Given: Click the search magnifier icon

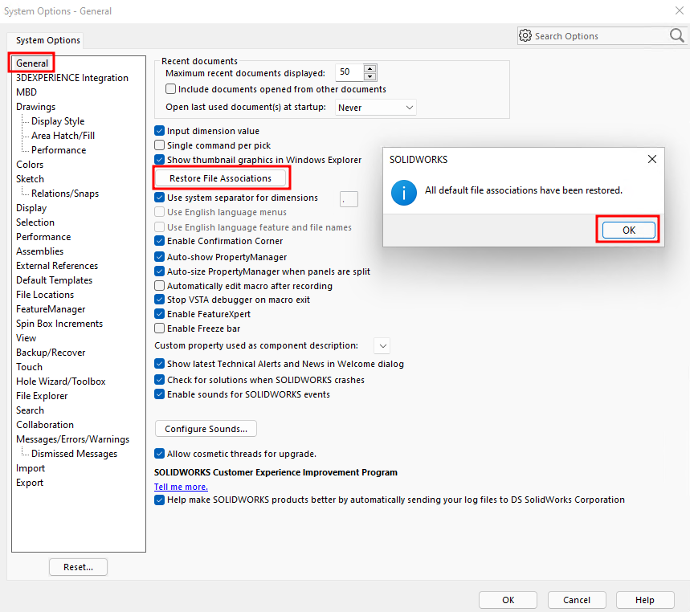Looking at the screenshot, I should click(x=676, y=36).
